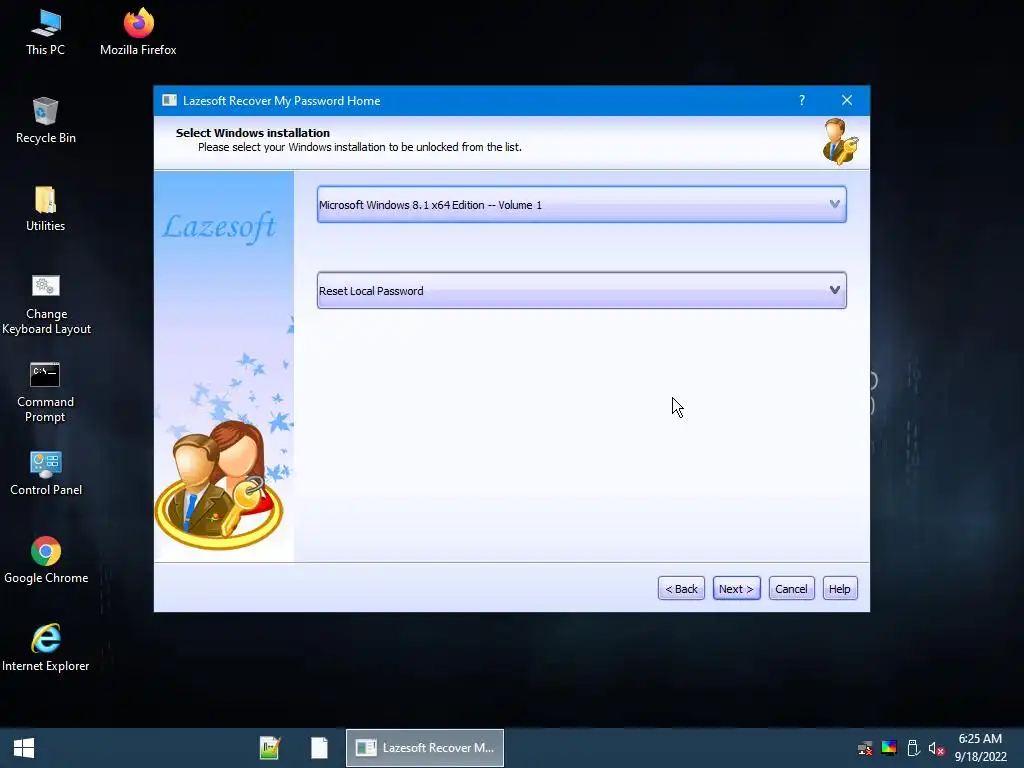
Task: Close the Lazesoft Recover My Password window
Action: (x=847, y=100)
